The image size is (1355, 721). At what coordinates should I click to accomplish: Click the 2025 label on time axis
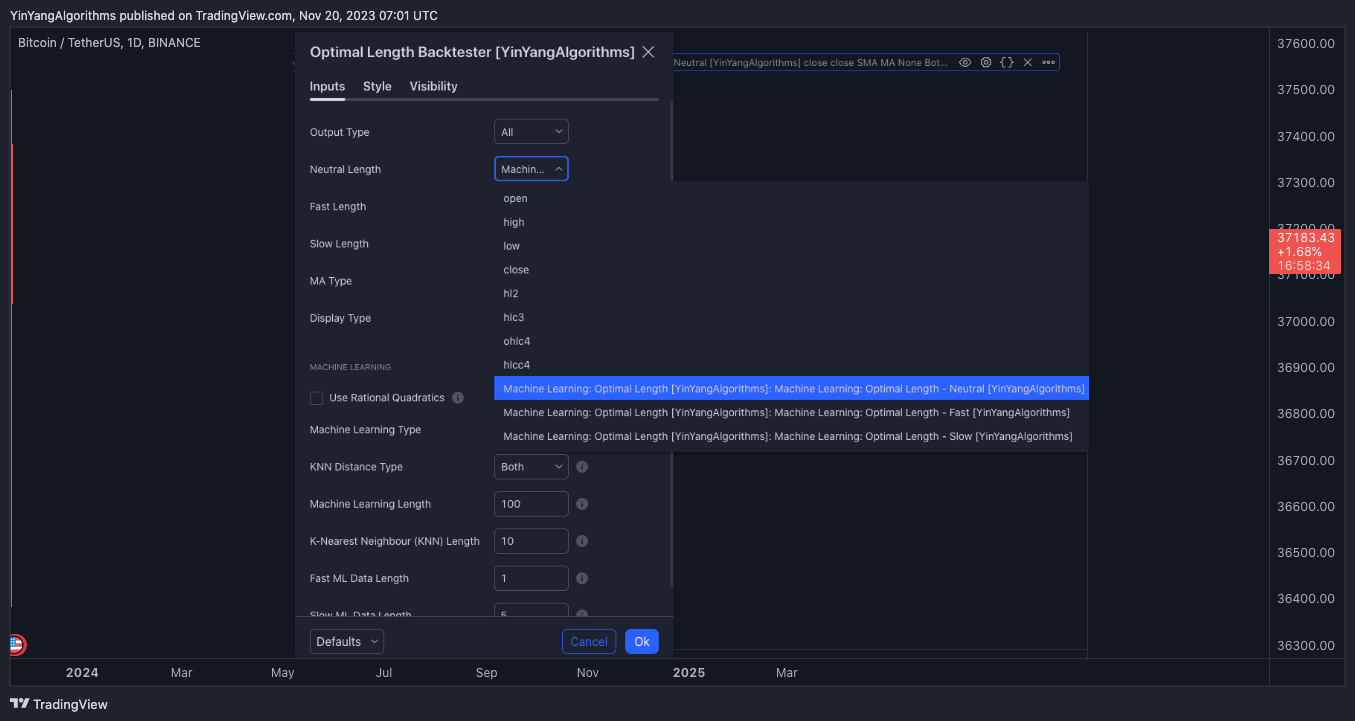(x=689, y=673)
